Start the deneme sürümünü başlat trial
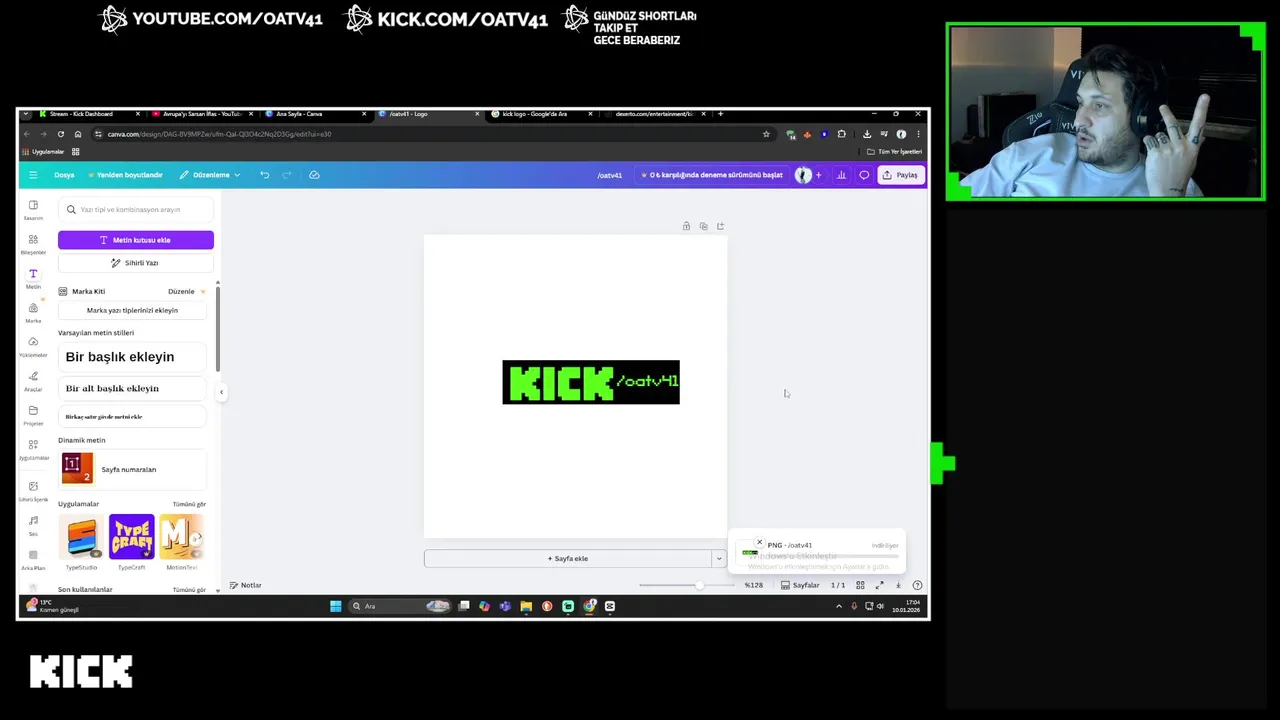Screen dimensions: 1280x720 pos(712,175)
